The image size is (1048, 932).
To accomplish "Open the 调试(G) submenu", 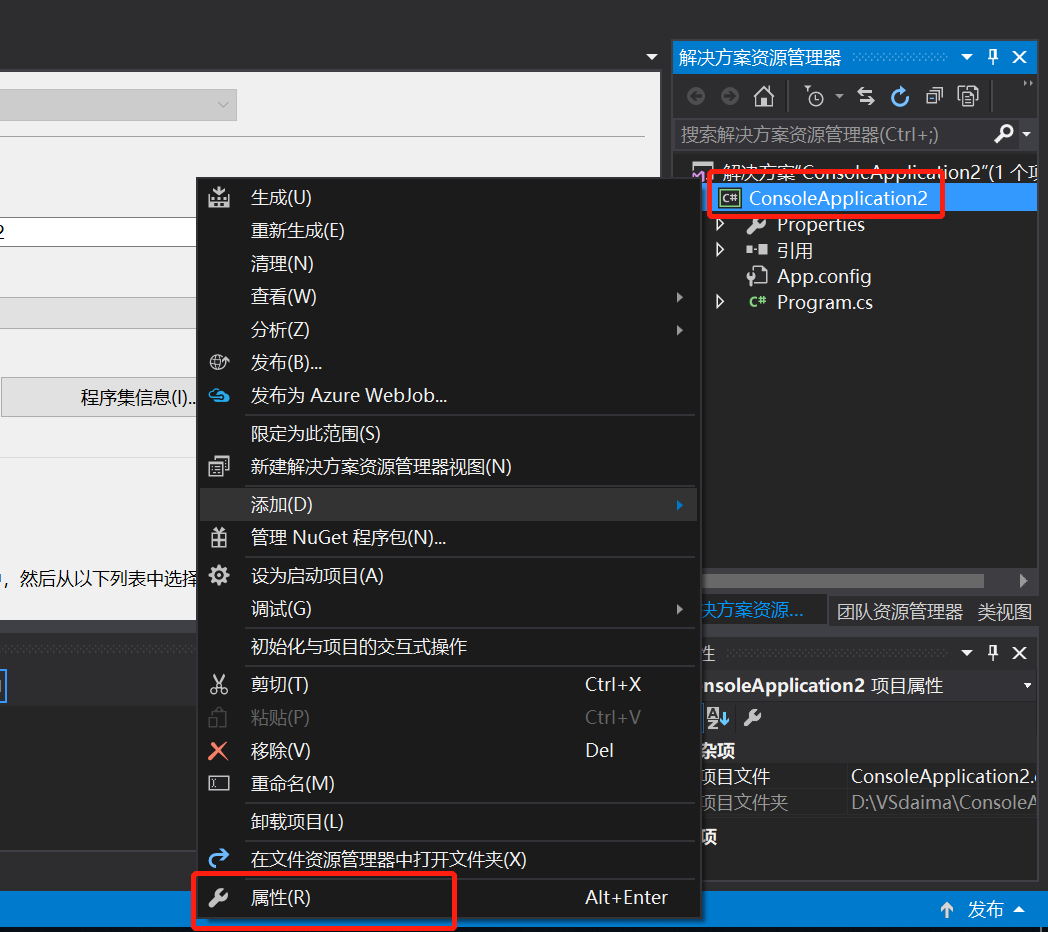I will 448,608.
